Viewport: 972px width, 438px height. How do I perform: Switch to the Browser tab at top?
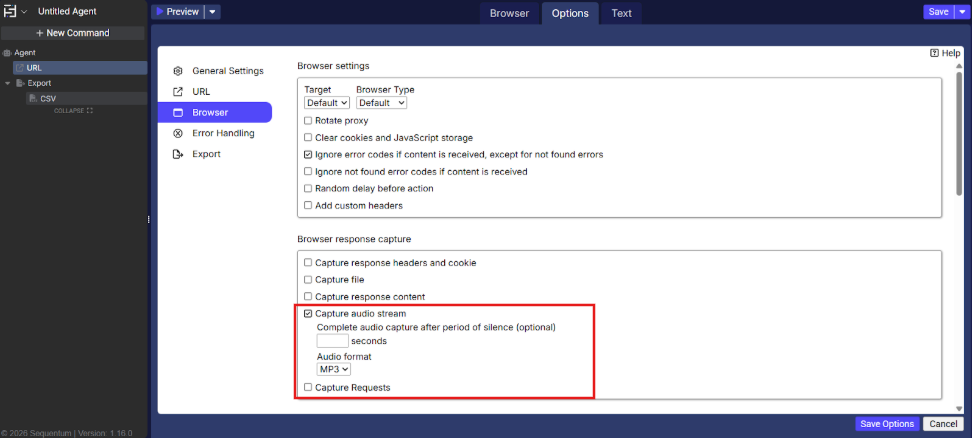[x=509, y=13]
